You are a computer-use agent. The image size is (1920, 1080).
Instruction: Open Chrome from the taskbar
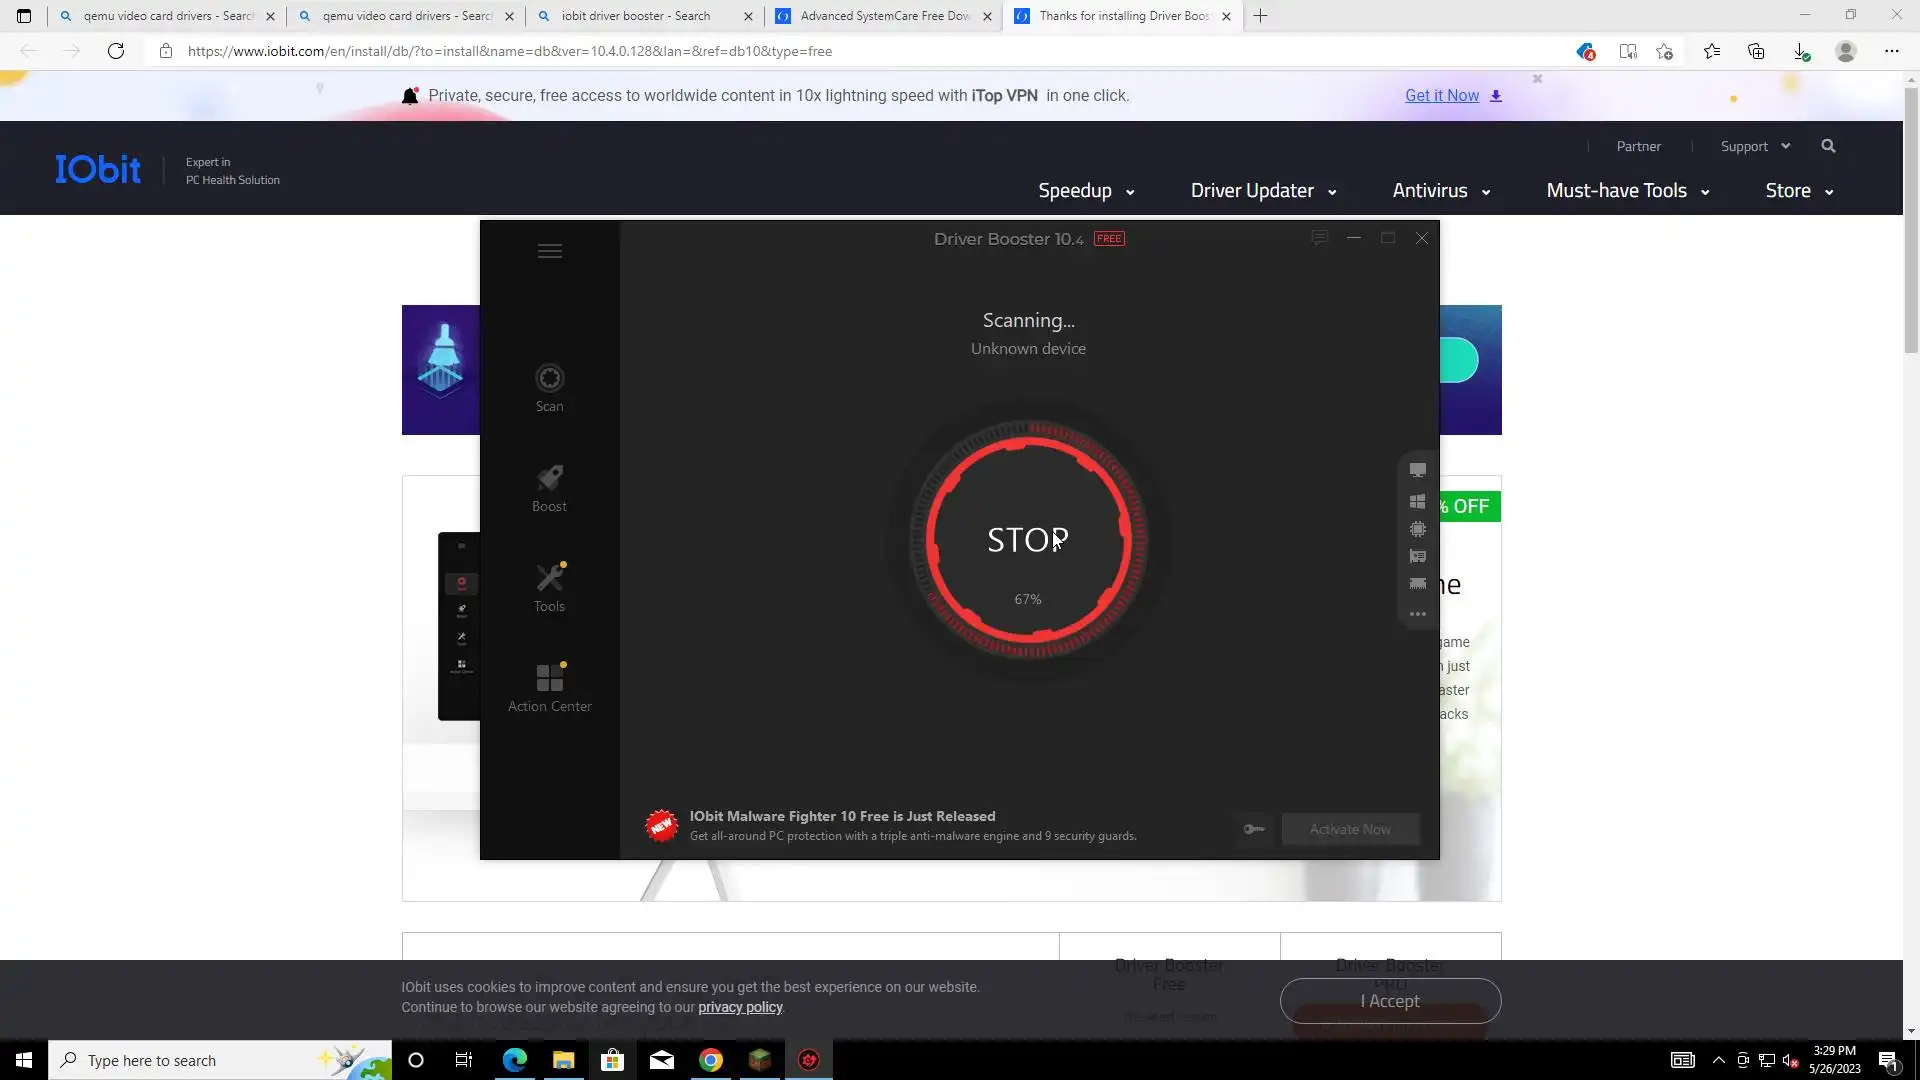pos(711,1060)
